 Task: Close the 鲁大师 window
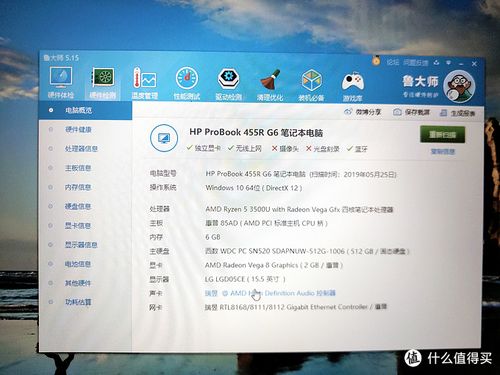tap(474, 63)
